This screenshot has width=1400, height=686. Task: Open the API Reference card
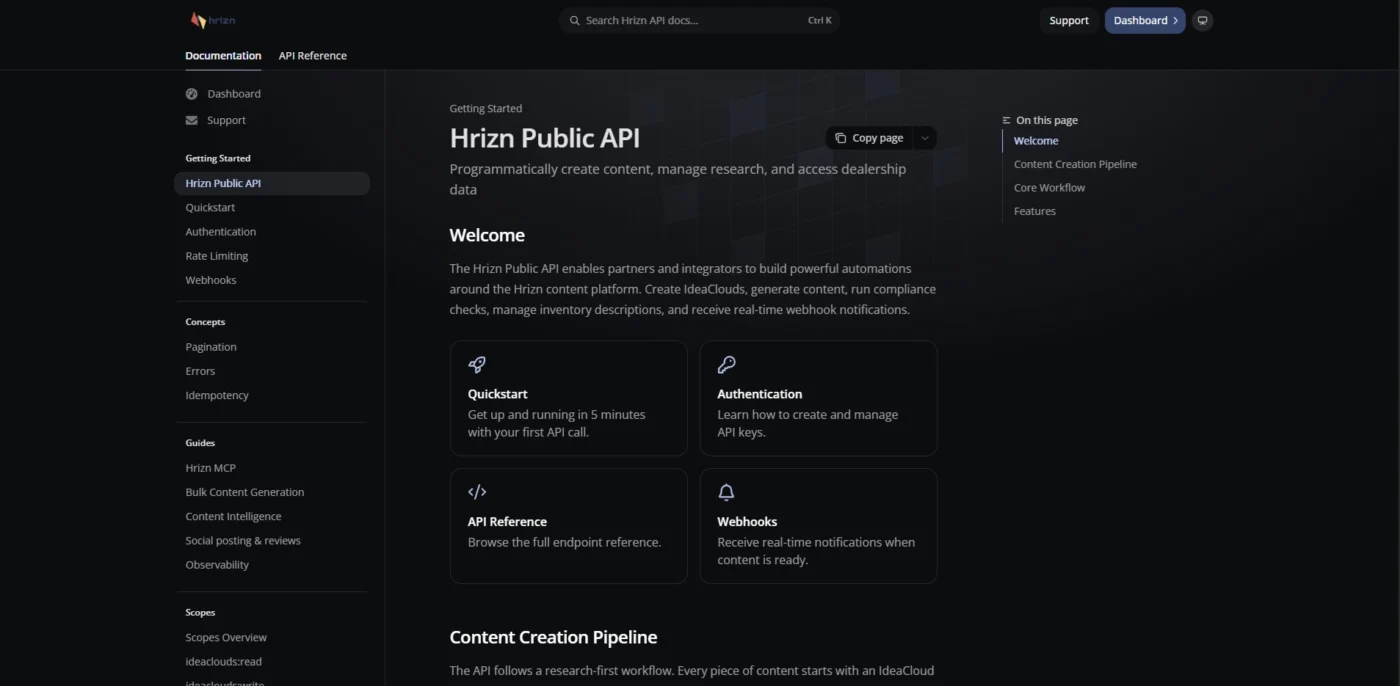pyautogui.click(x=569, y=526)
